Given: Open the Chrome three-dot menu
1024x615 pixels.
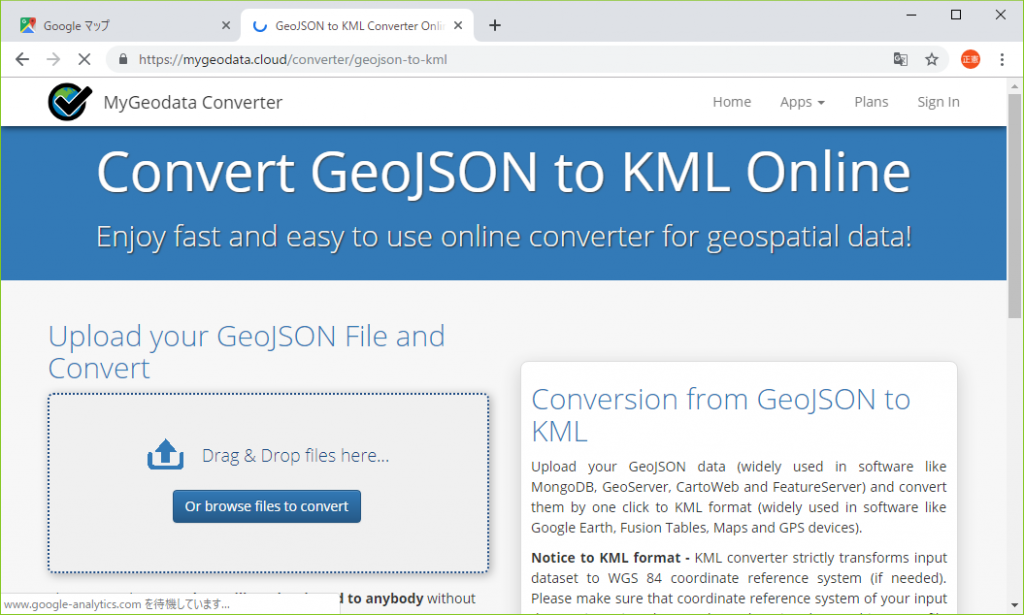Looking at the screenshot, I should coord(1003,59).
